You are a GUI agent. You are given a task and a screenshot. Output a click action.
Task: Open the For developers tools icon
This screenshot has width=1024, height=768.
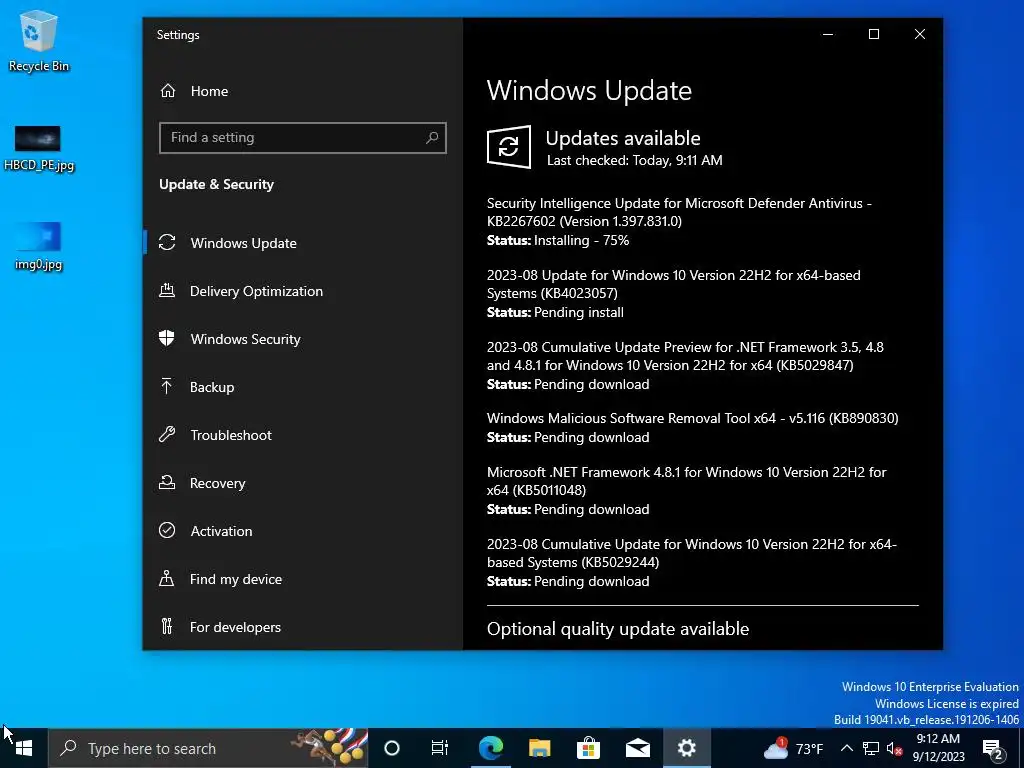[x=167, y=626]
